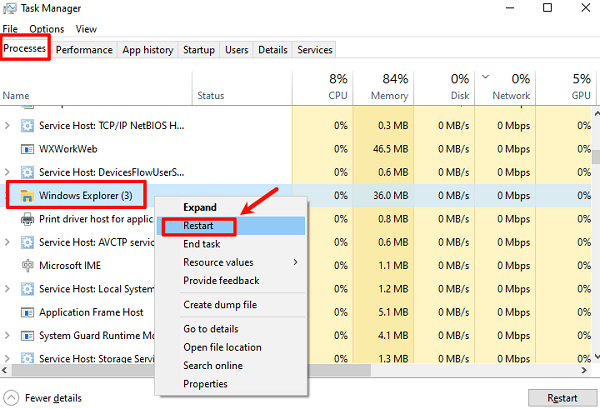Switch to the App history tab
Screen dimensions: 600x409
pyautogui.click(x=148, y=50)
